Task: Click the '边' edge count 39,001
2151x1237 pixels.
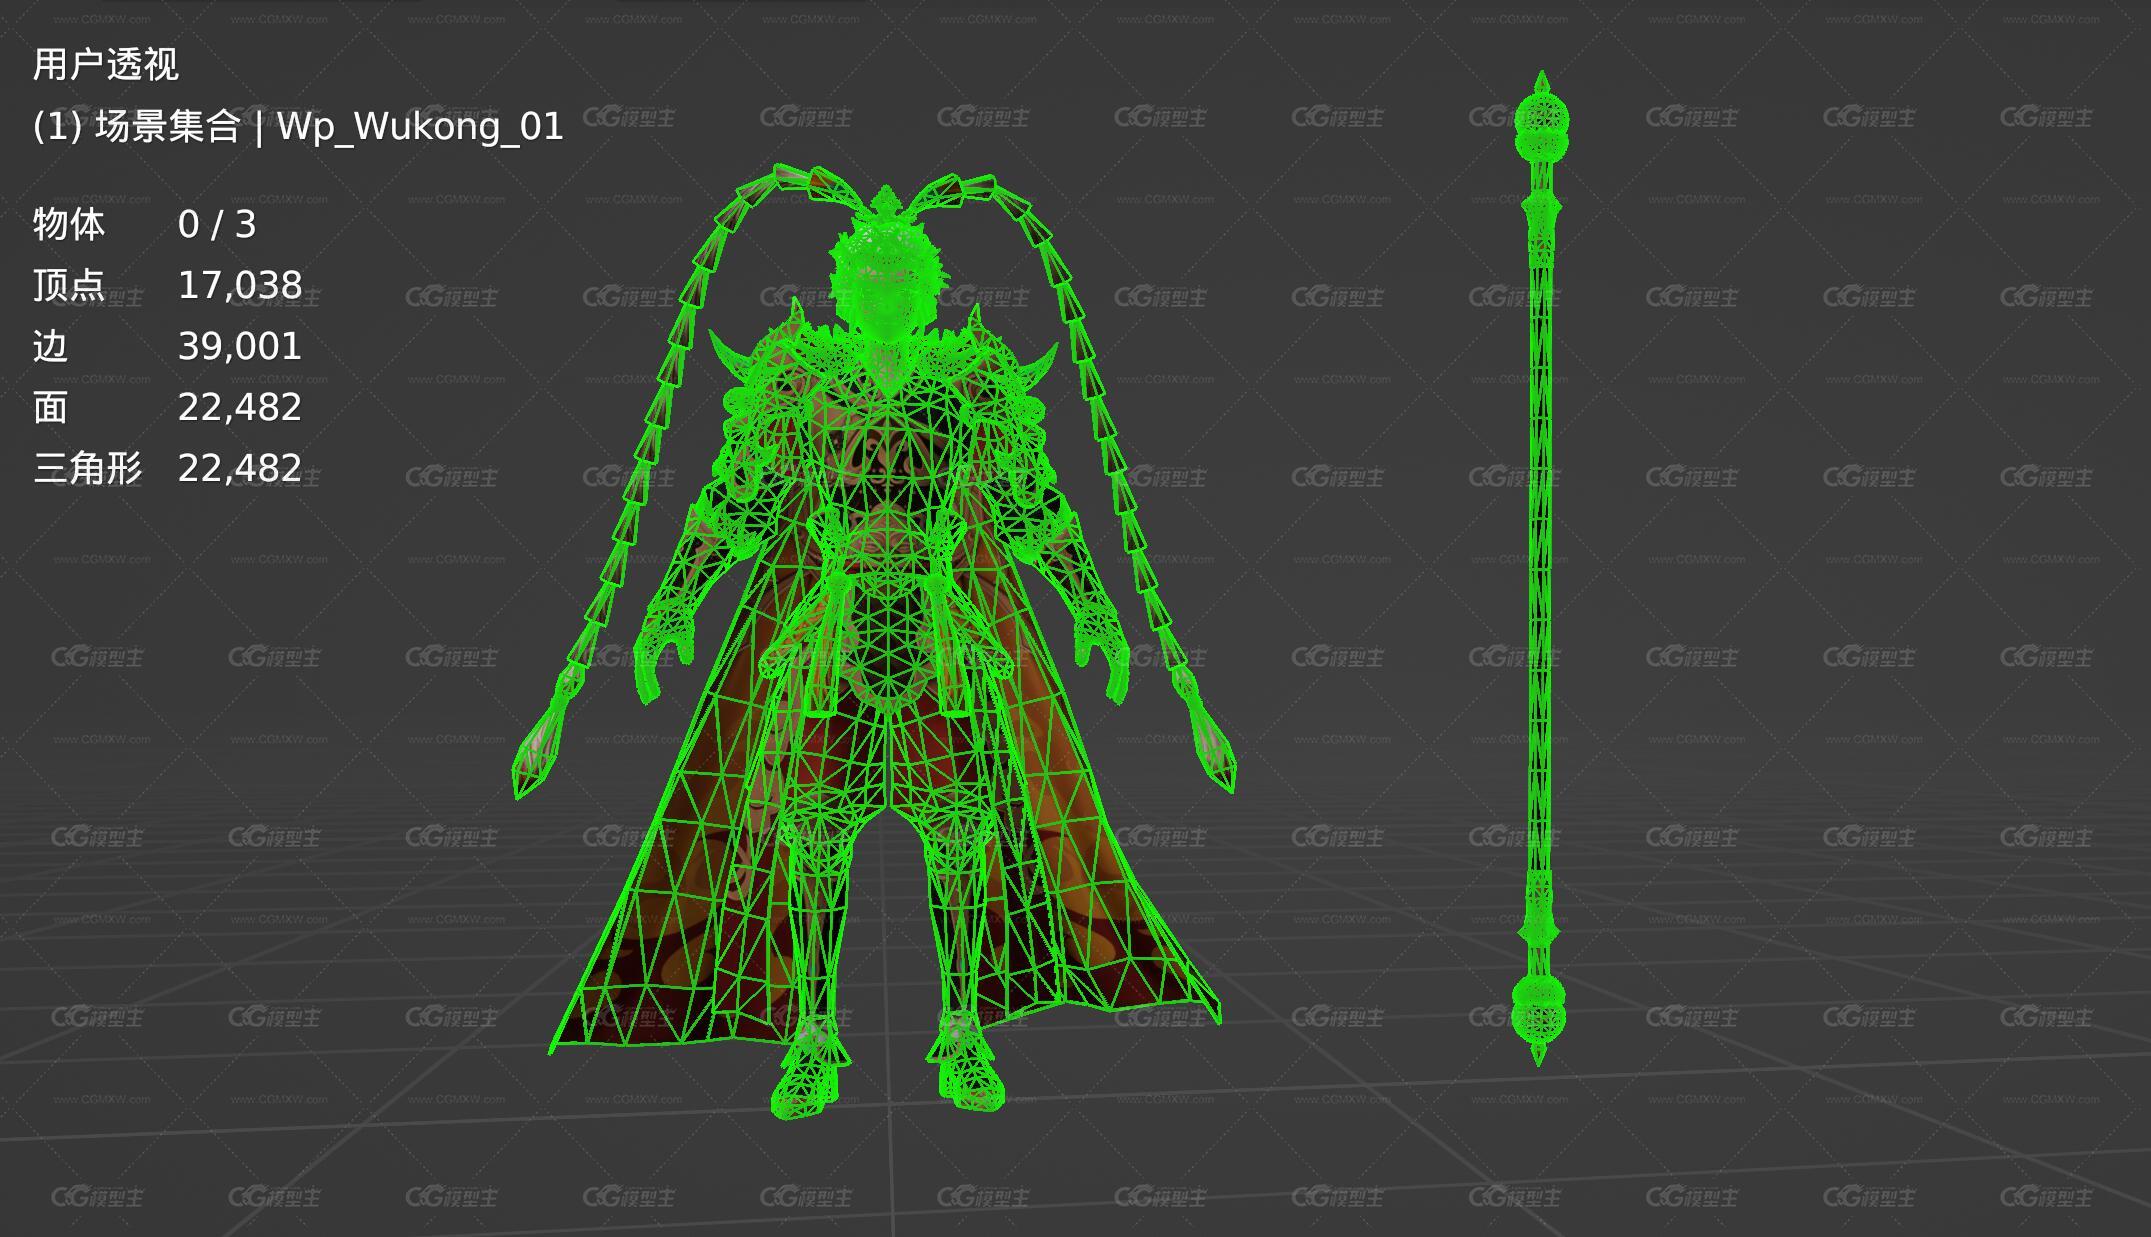Action: tap(240, 347)
